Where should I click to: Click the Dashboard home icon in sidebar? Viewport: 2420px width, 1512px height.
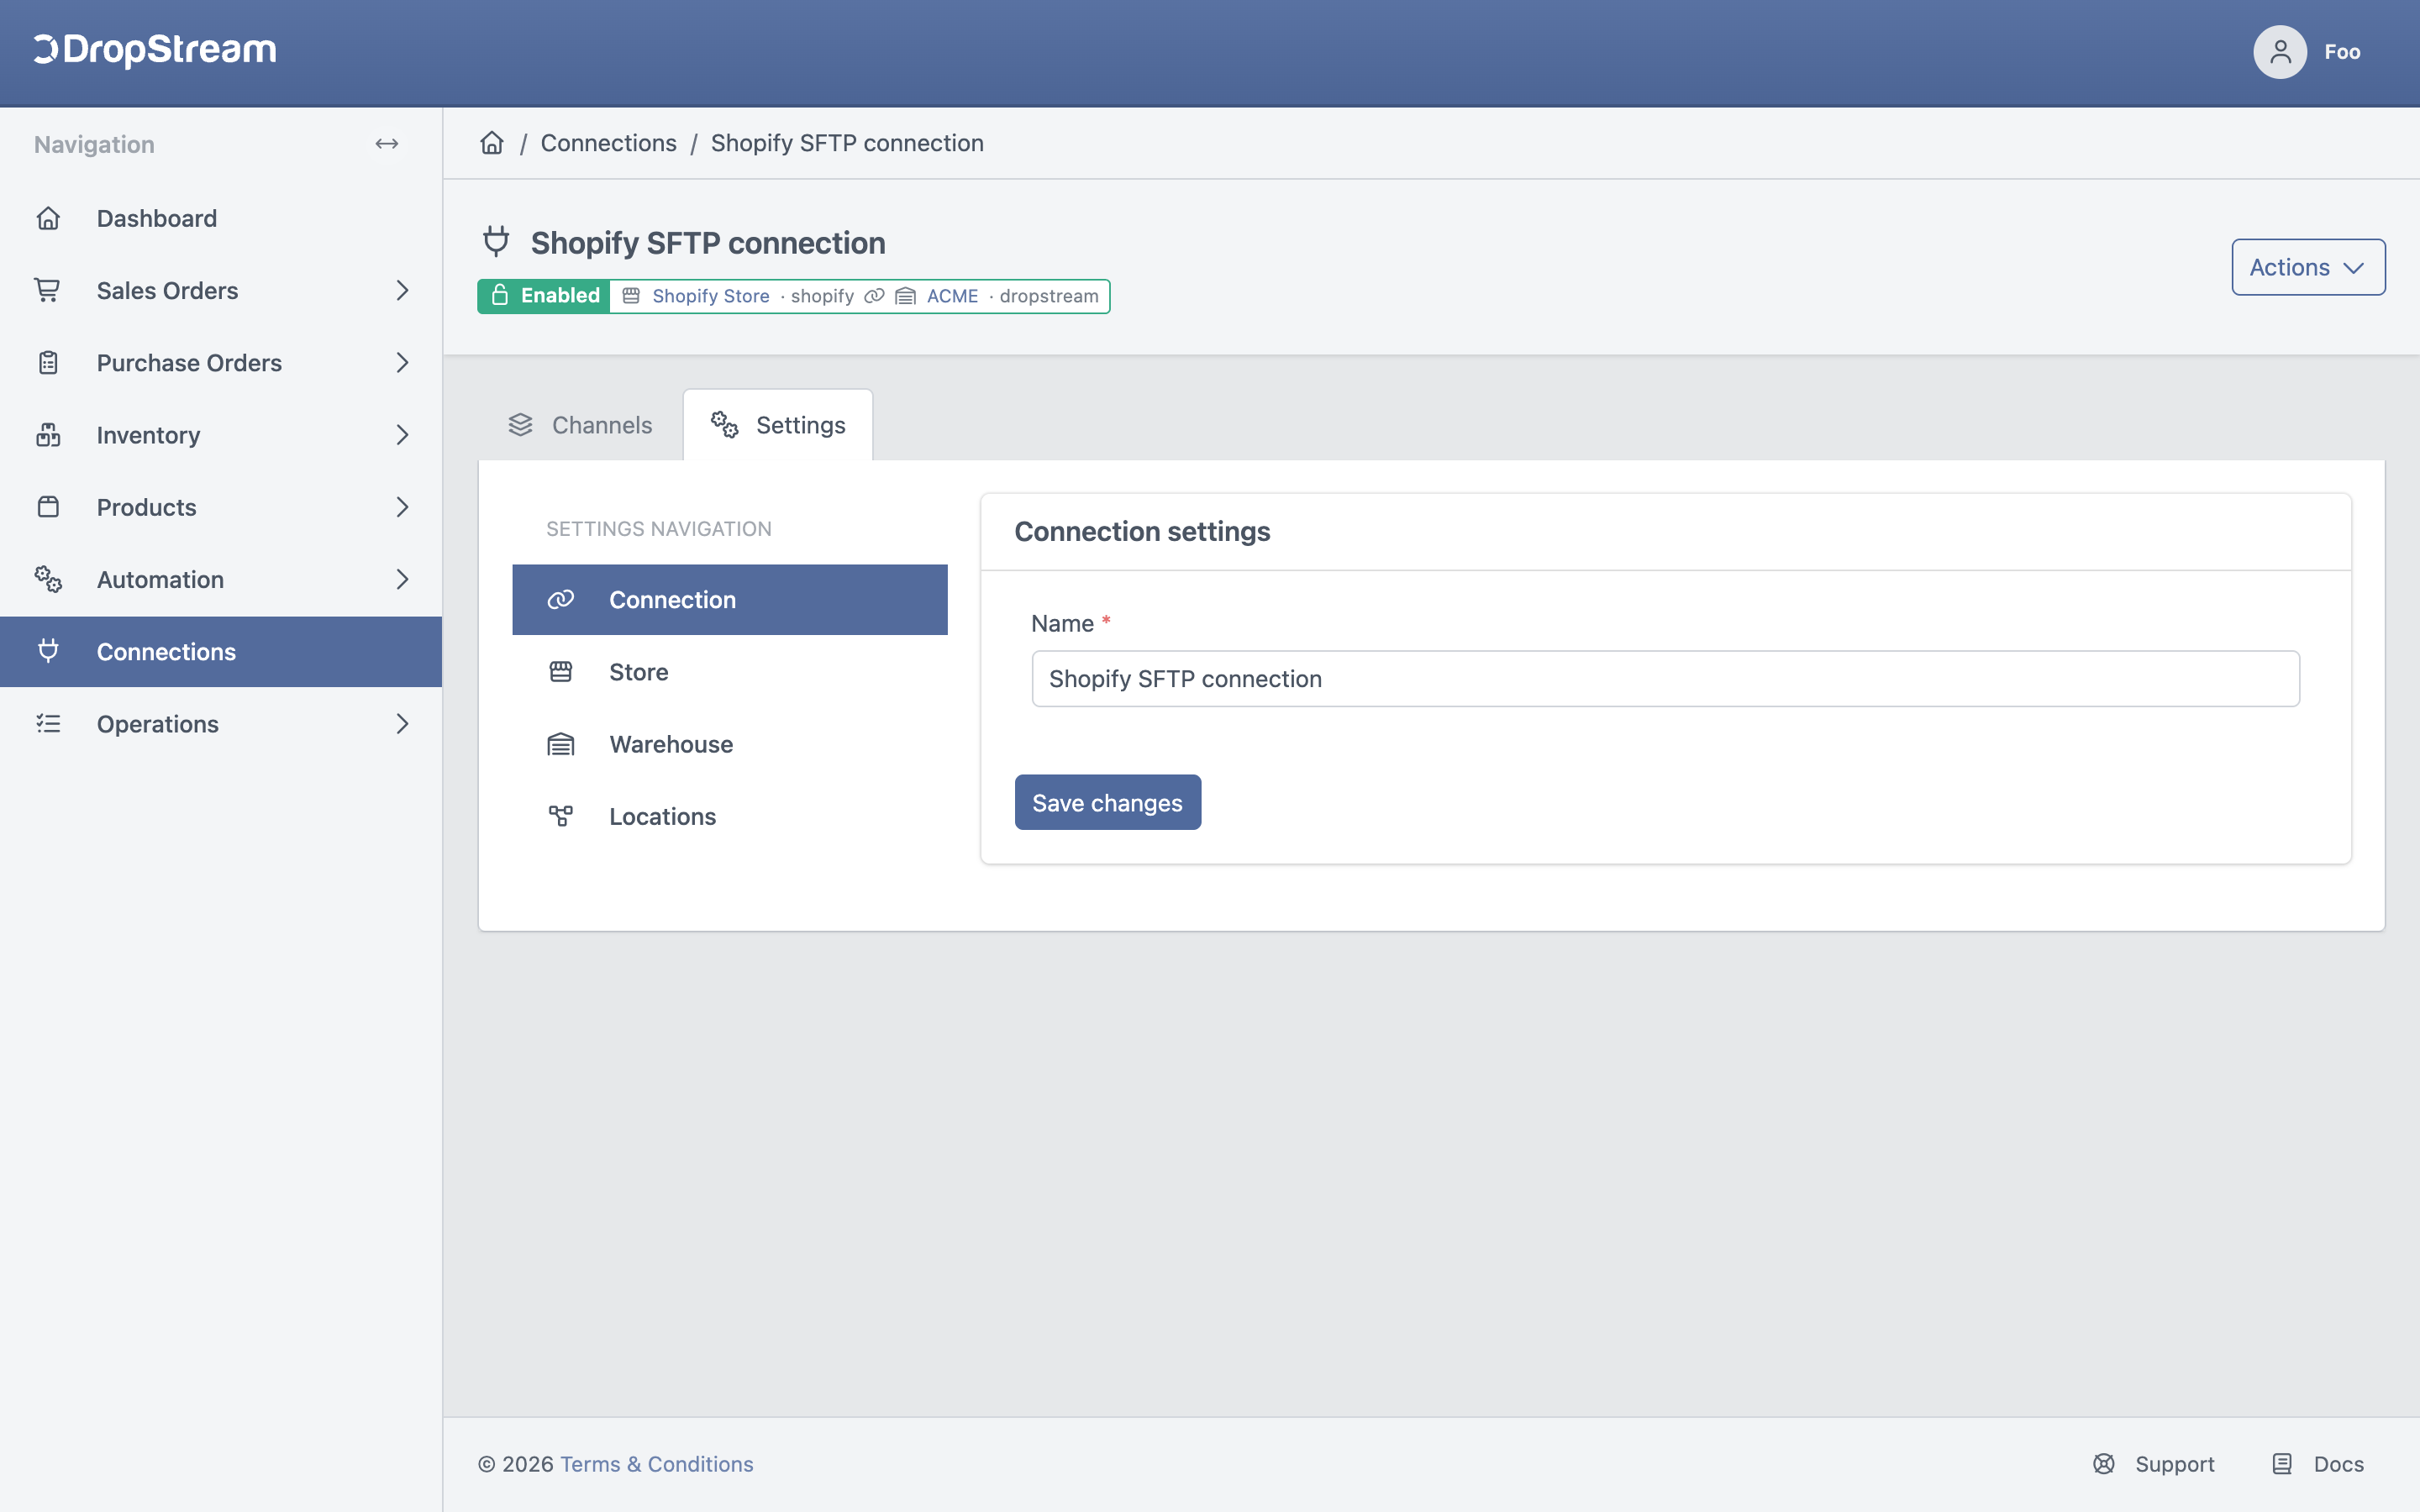[x=48, y=218]
